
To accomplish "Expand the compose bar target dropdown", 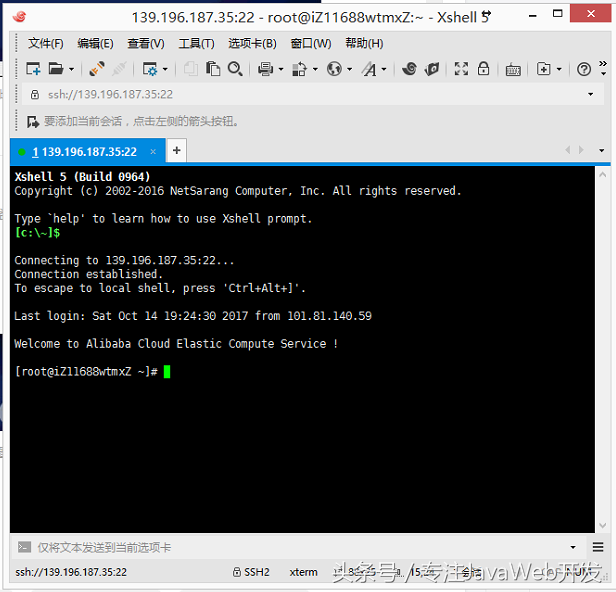I will point(573,547).
